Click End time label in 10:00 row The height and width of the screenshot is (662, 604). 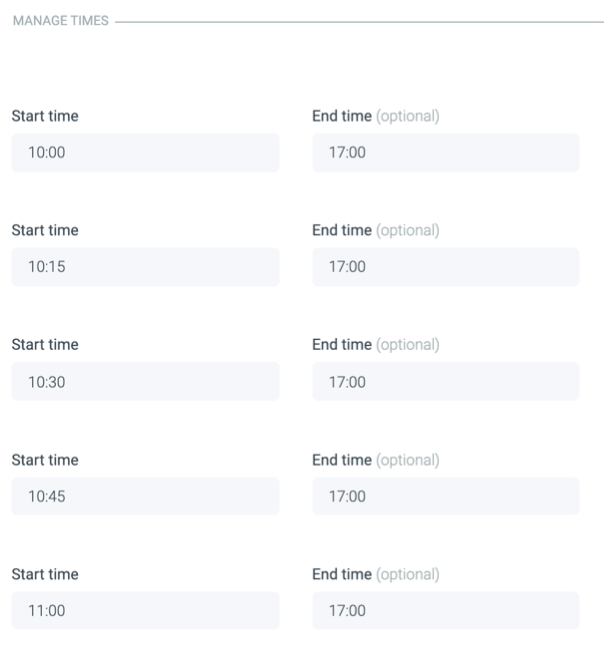342,116
